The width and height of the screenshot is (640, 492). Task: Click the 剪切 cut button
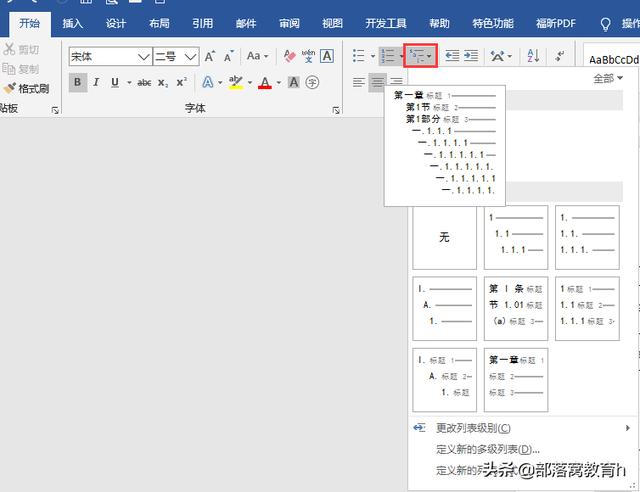21,49
